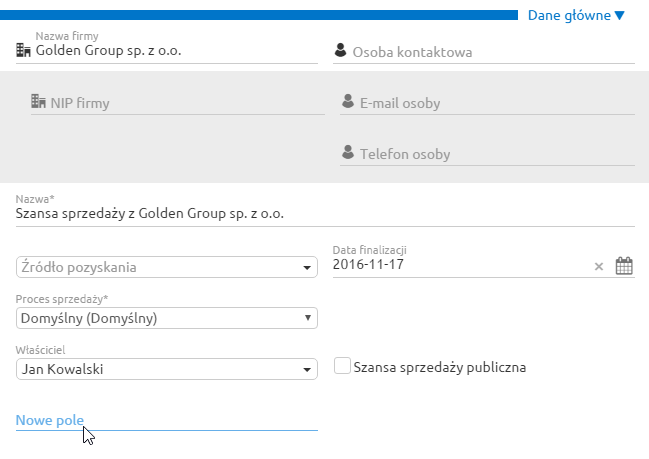Screen dimensions: 649x459
Task: Click the person icon beside E-mail osoby
Action: point(348,101)
